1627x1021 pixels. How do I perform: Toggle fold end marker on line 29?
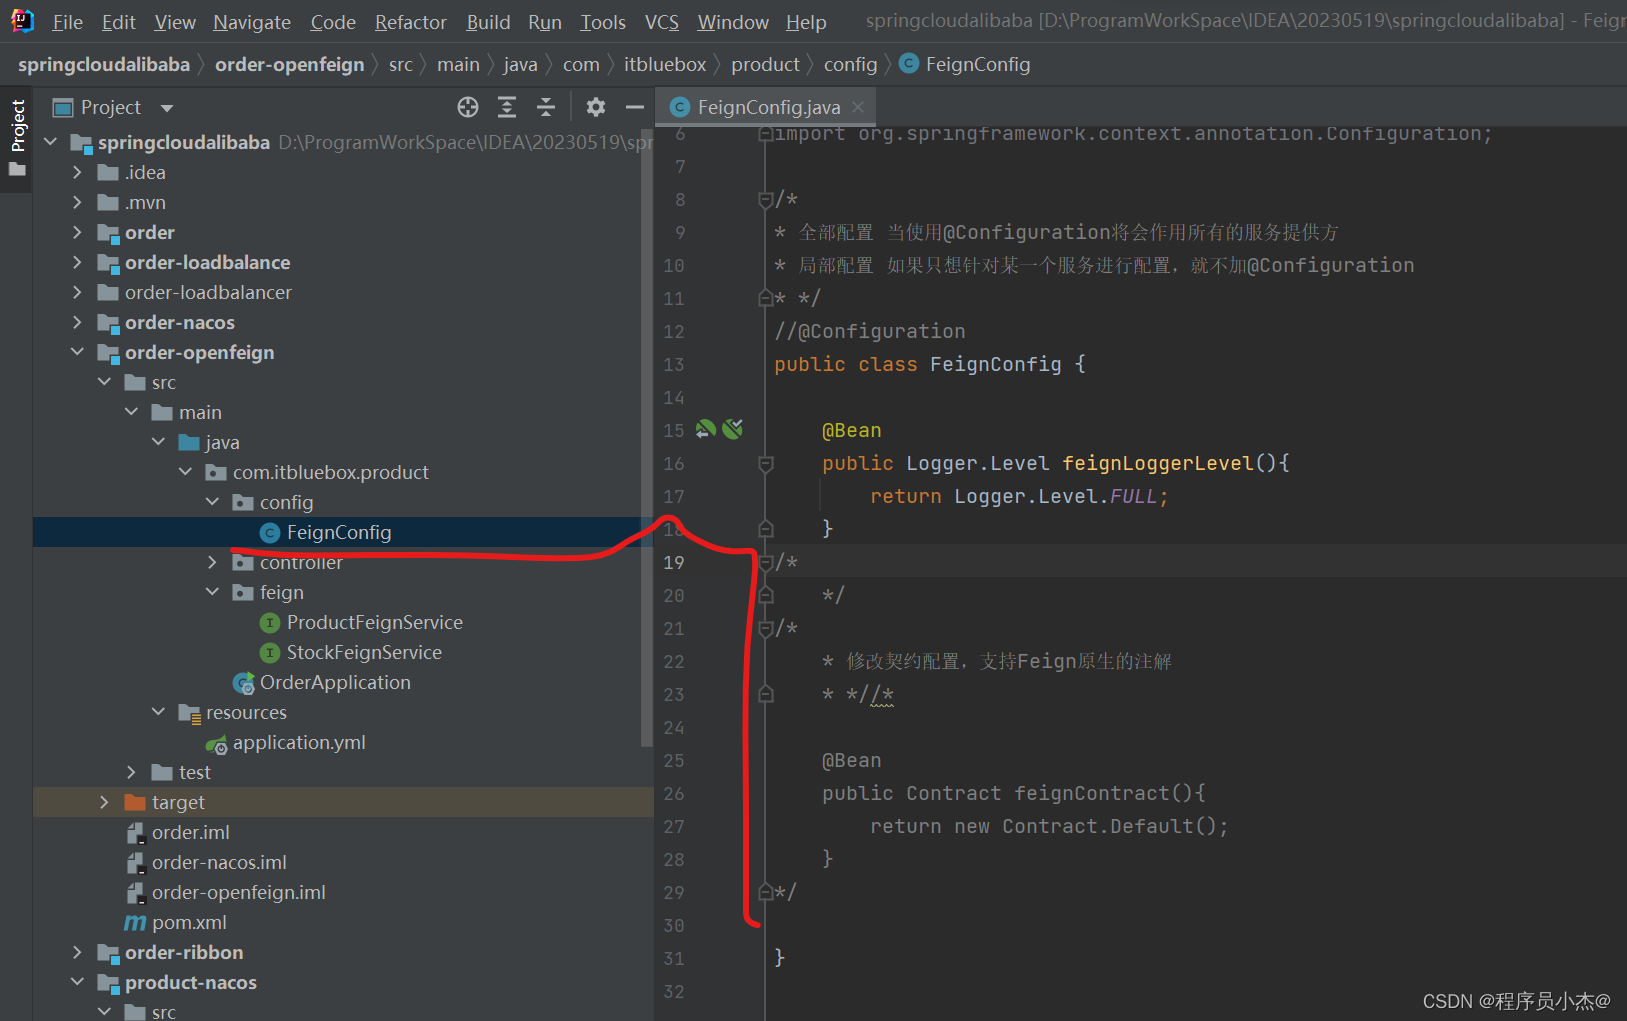766,892
